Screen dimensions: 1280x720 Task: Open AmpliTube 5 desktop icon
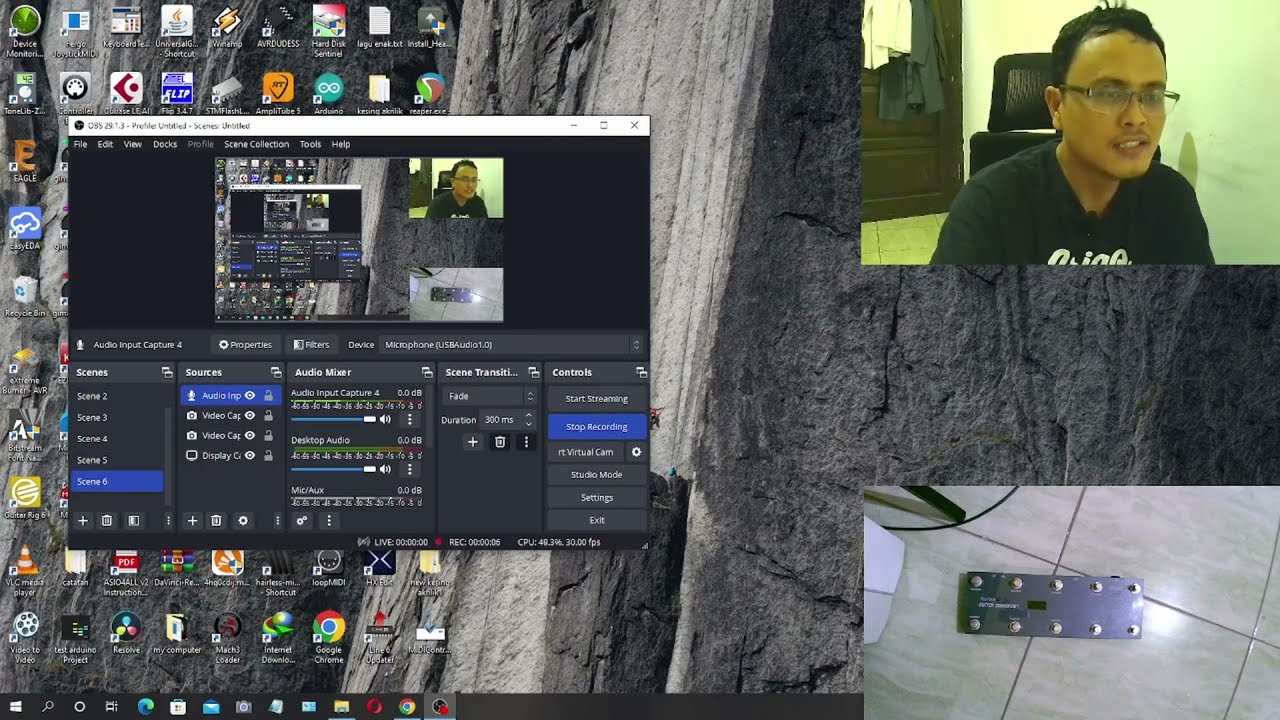[x=278, y=94]
